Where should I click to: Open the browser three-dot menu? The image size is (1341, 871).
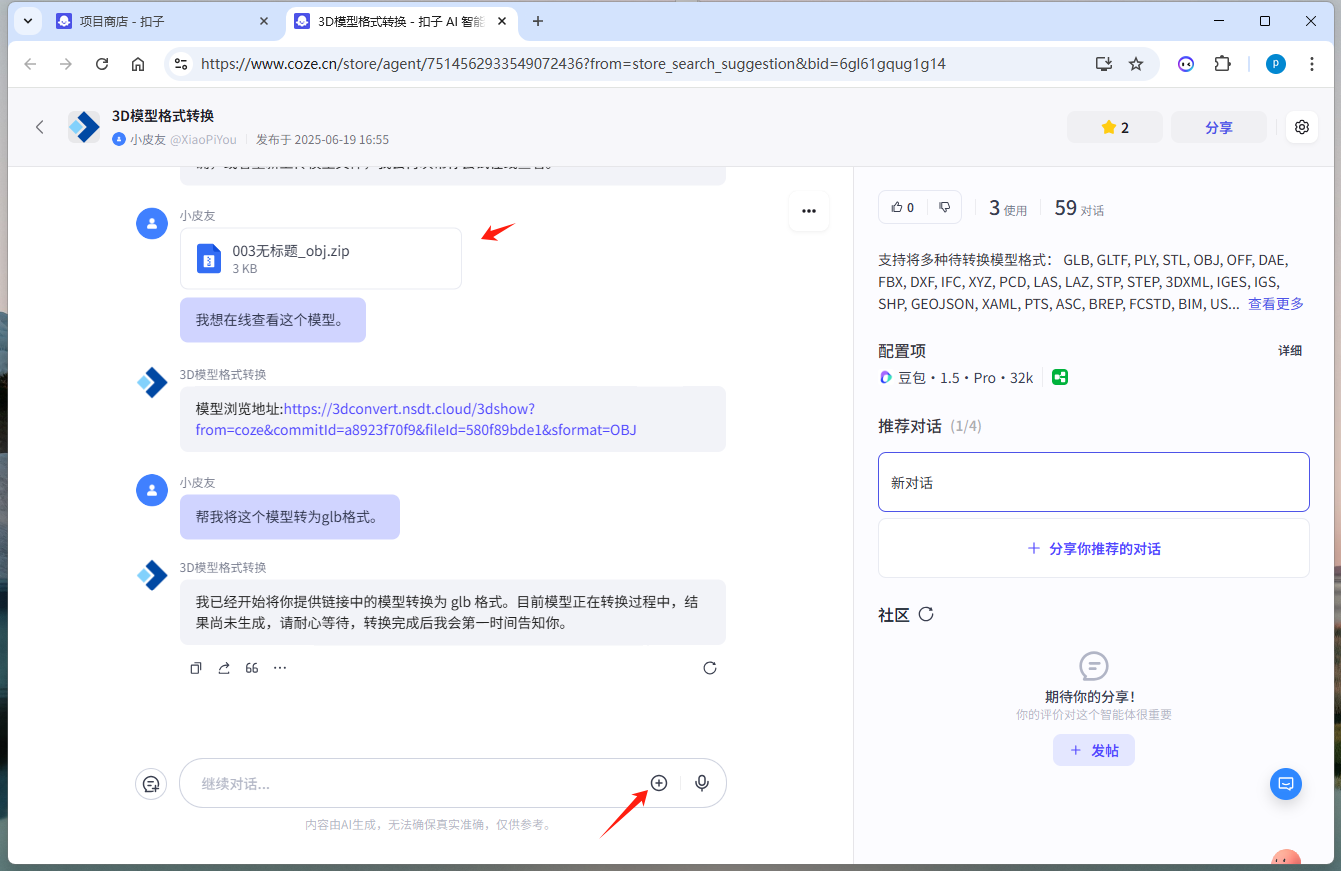1310,64
